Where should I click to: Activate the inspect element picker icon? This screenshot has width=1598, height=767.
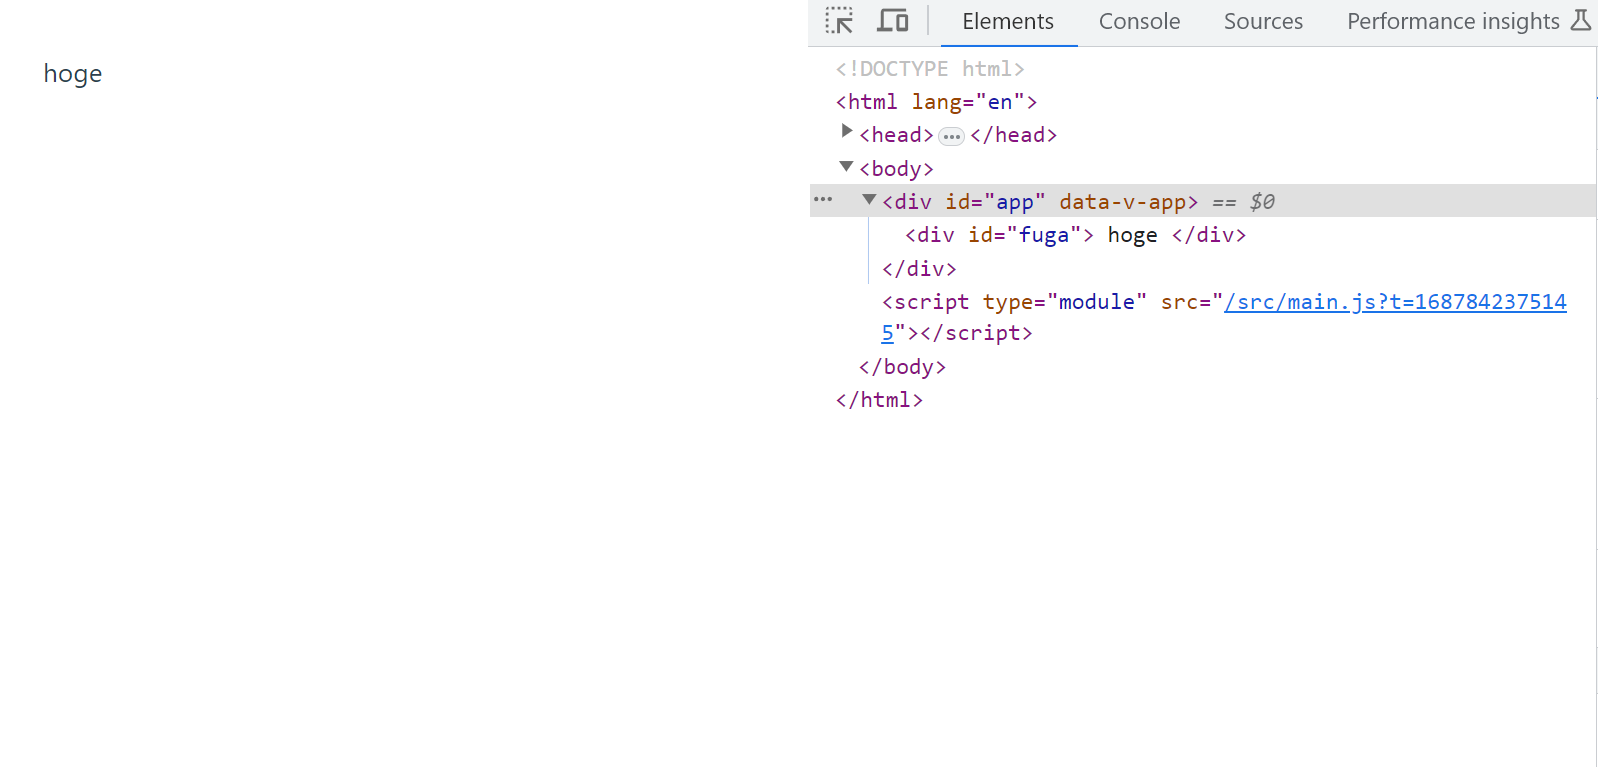tap(839, 21)
